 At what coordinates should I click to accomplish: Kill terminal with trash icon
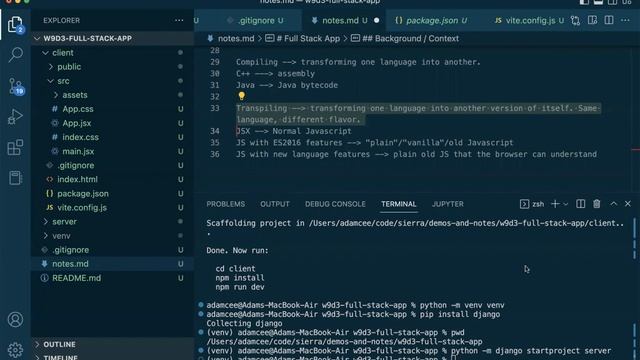(x=597, y=204)
